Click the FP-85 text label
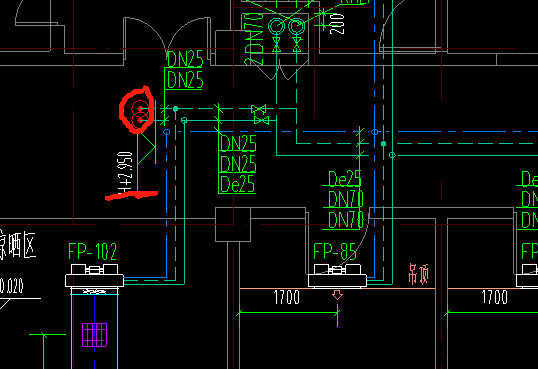538x369 pixels. pyautogui.click(x=335, y=252)
